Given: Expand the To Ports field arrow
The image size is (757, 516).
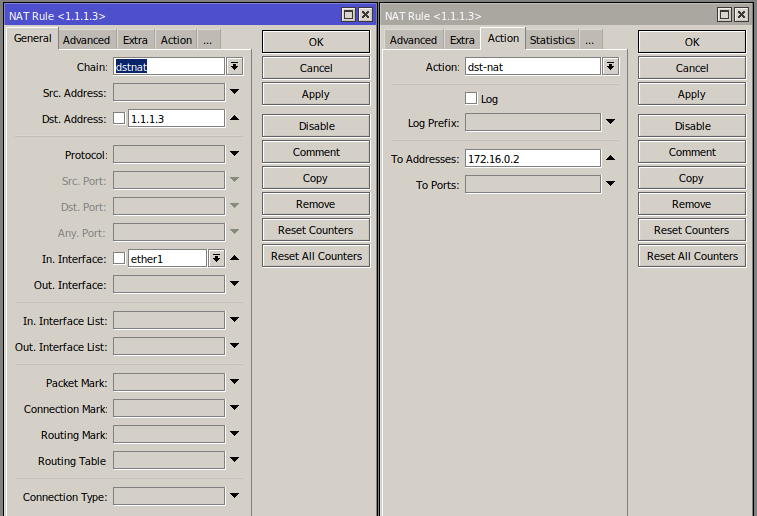Looking at the screenshot, I should (x=611, y=183).
